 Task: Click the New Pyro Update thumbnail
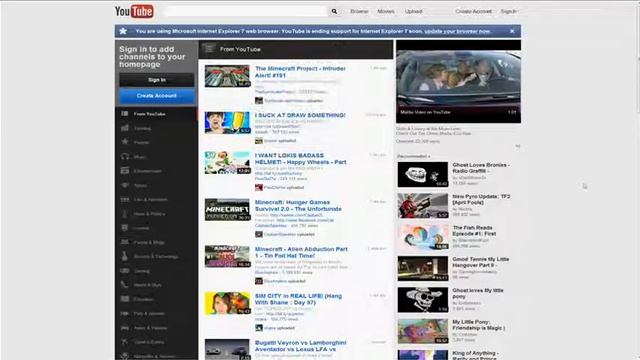pos(422,206)
